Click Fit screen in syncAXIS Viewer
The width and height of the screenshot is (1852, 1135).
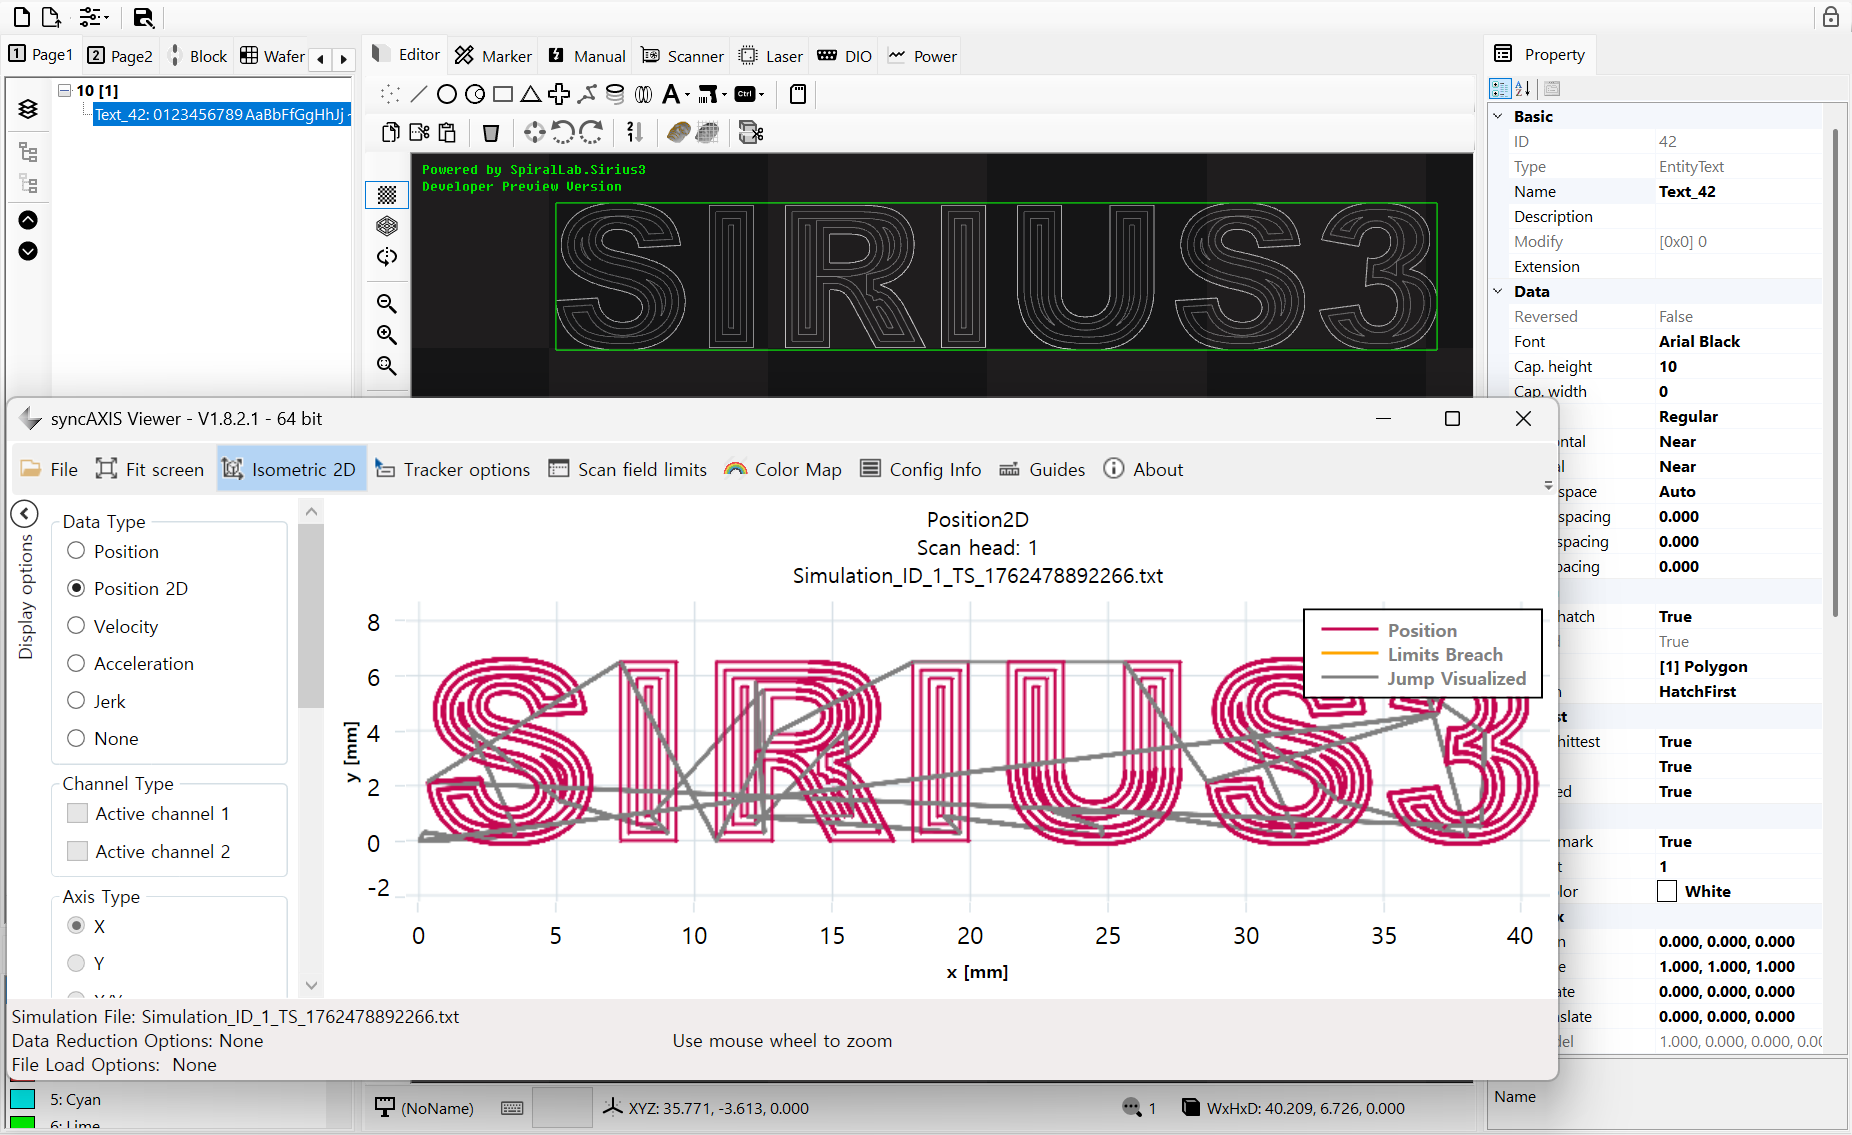tap(150, 469)
